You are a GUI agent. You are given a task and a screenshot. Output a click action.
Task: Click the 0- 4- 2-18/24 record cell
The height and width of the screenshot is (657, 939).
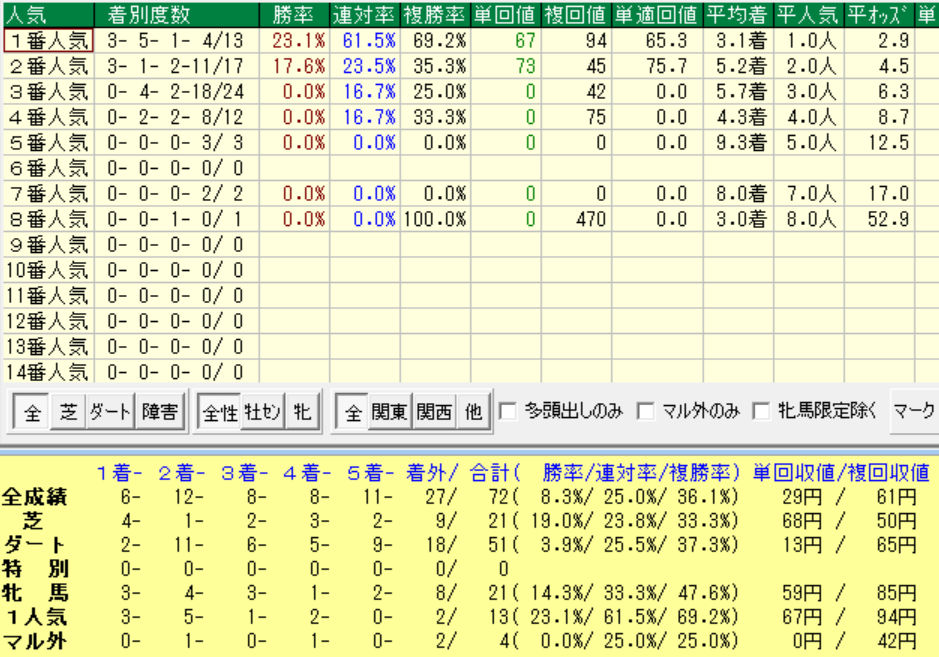point(175,92)
